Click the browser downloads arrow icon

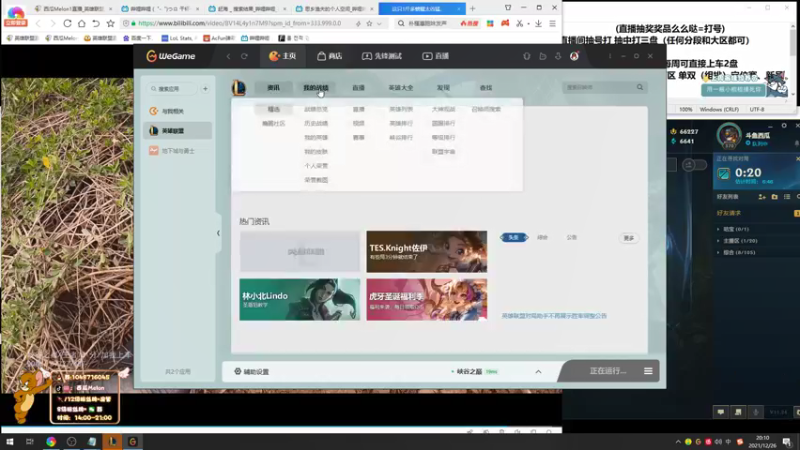tap(538, 23)
